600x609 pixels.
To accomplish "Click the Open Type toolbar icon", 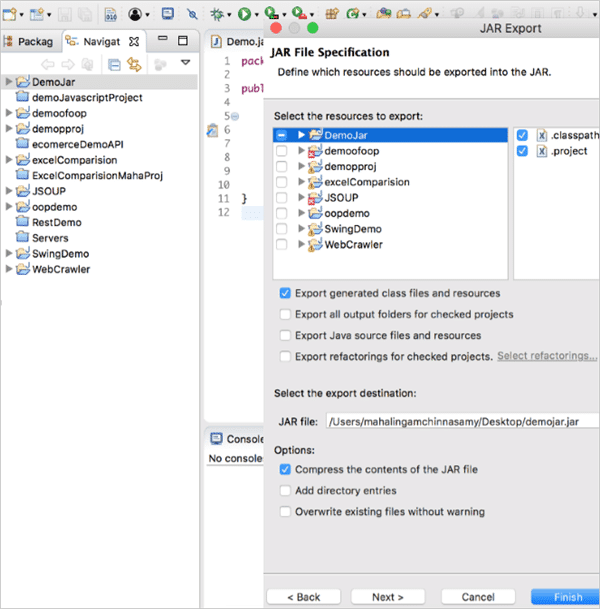I will point(384,14).
